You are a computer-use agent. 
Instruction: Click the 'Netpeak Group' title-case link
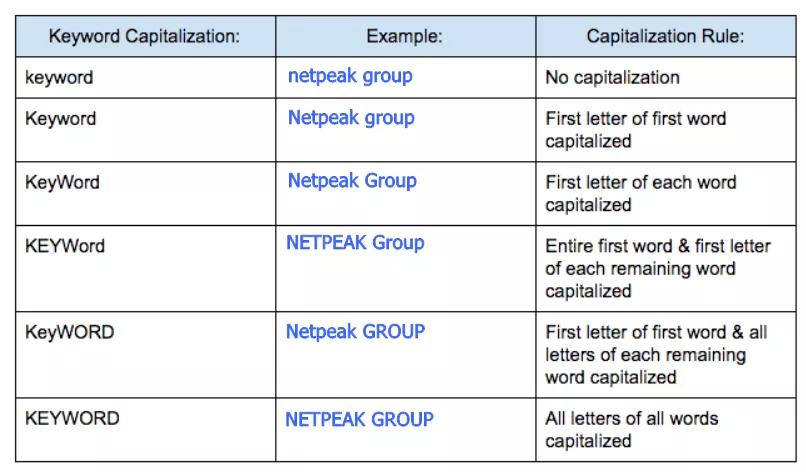(352, 181)
